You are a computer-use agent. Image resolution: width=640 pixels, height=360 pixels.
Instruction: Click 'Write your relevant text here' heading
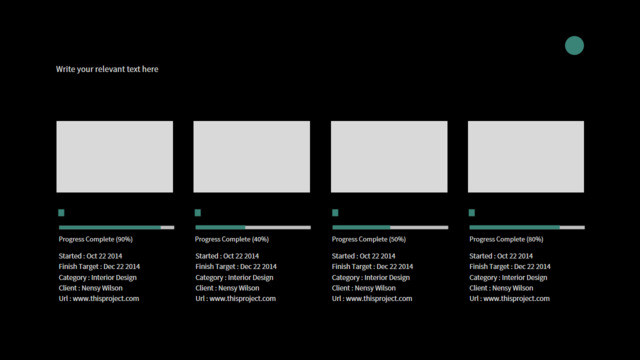pos(107,69)
